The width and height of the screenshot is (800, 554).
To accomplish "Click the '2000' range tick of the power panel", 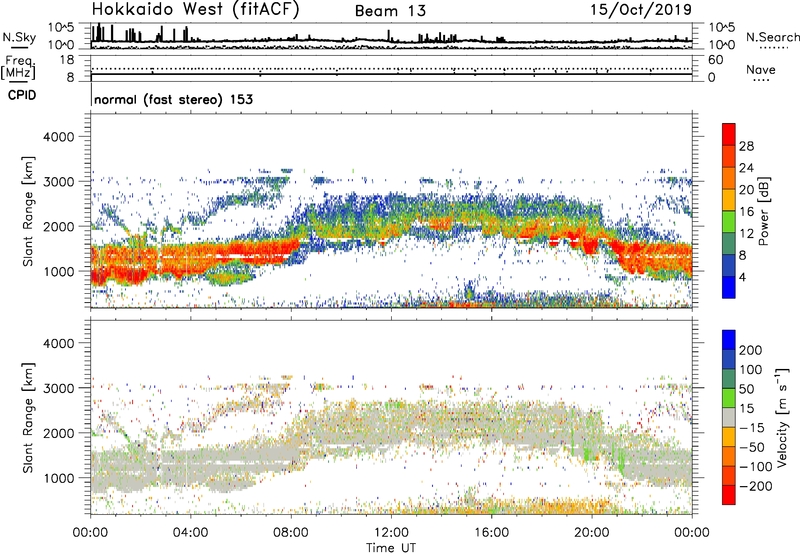I will coord(58,226).
